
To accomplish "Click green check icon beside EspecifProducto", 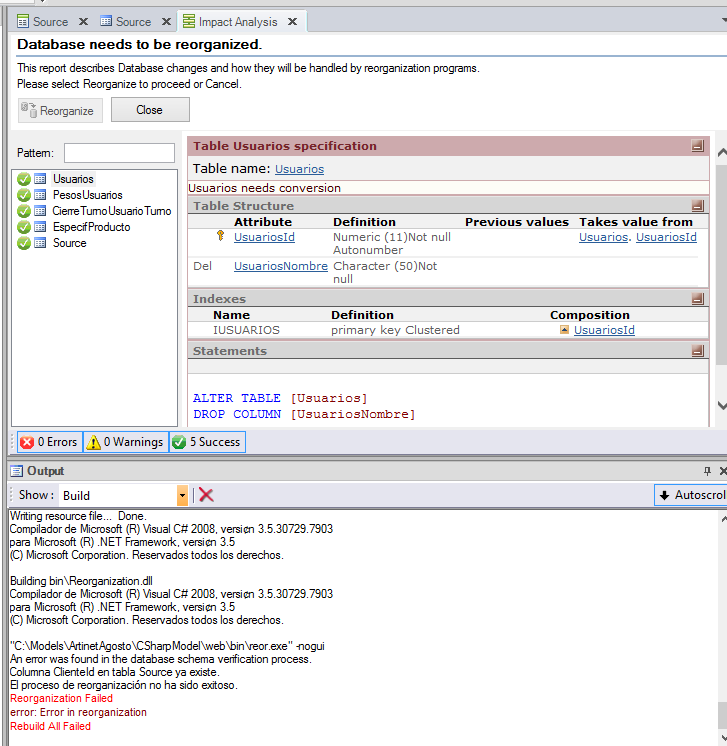I will click(x=24, y=227).
